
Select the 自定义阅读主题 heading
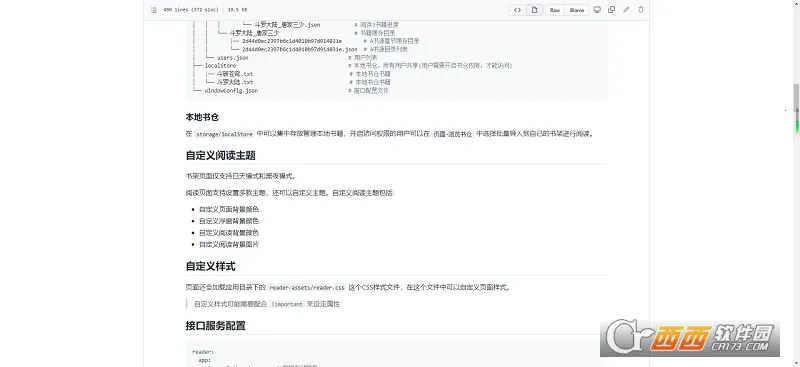(220, 155)
